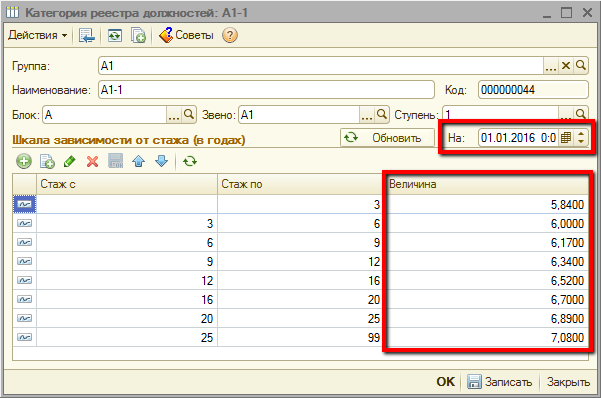Delete row with the red X icon
The image size is (601, 398).
[x=92, y=161]
